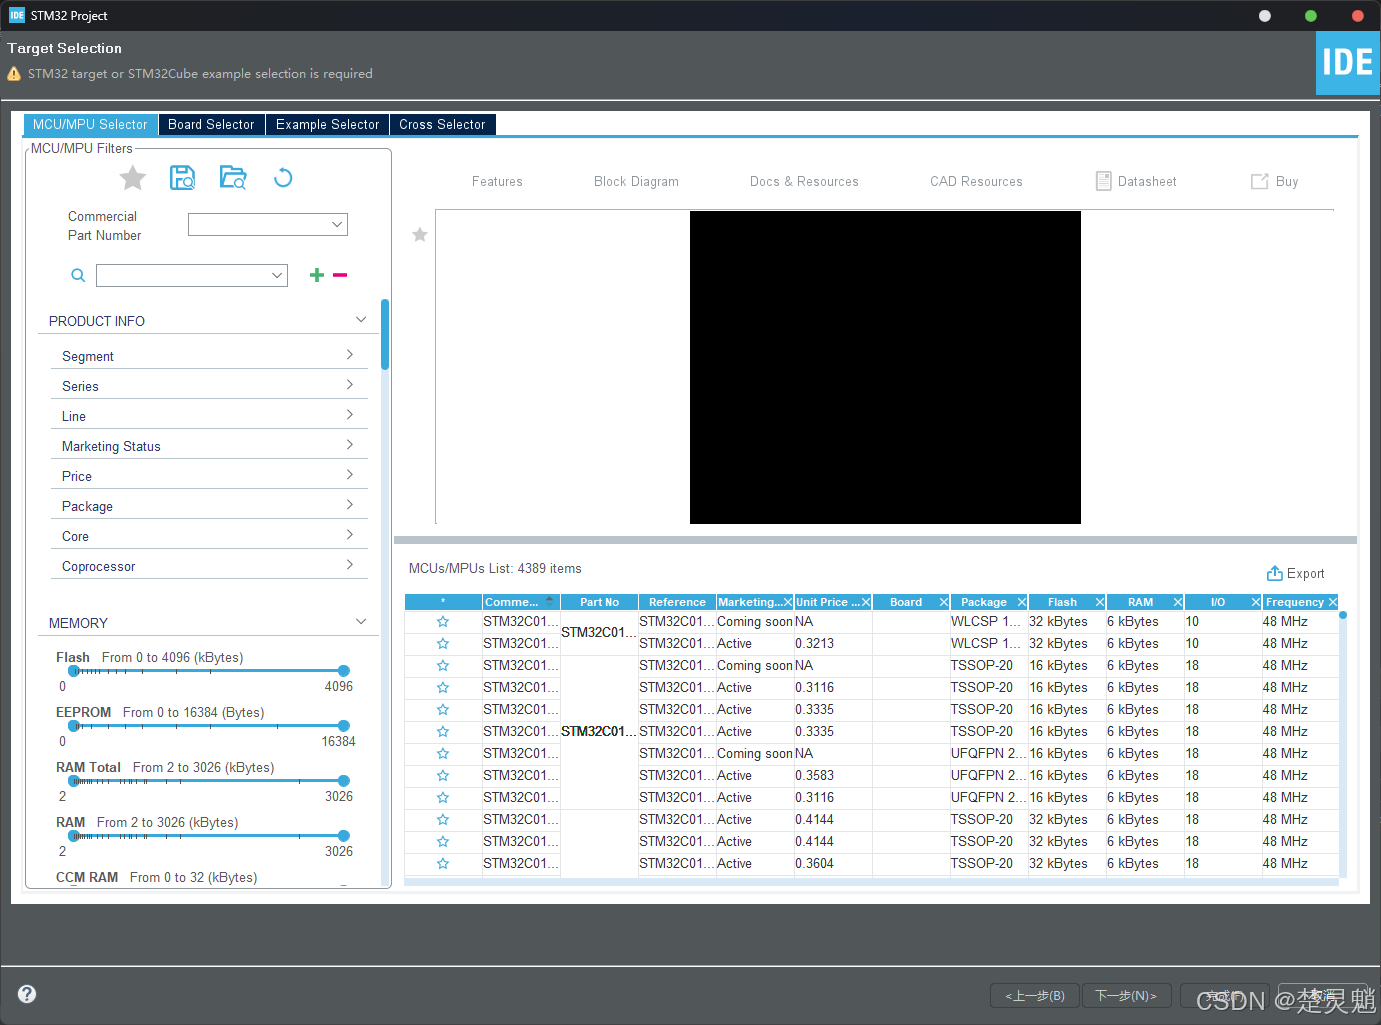Close the I/O column with its X
This screenshot has width=1381, height=1025.
coord(1256,602)
